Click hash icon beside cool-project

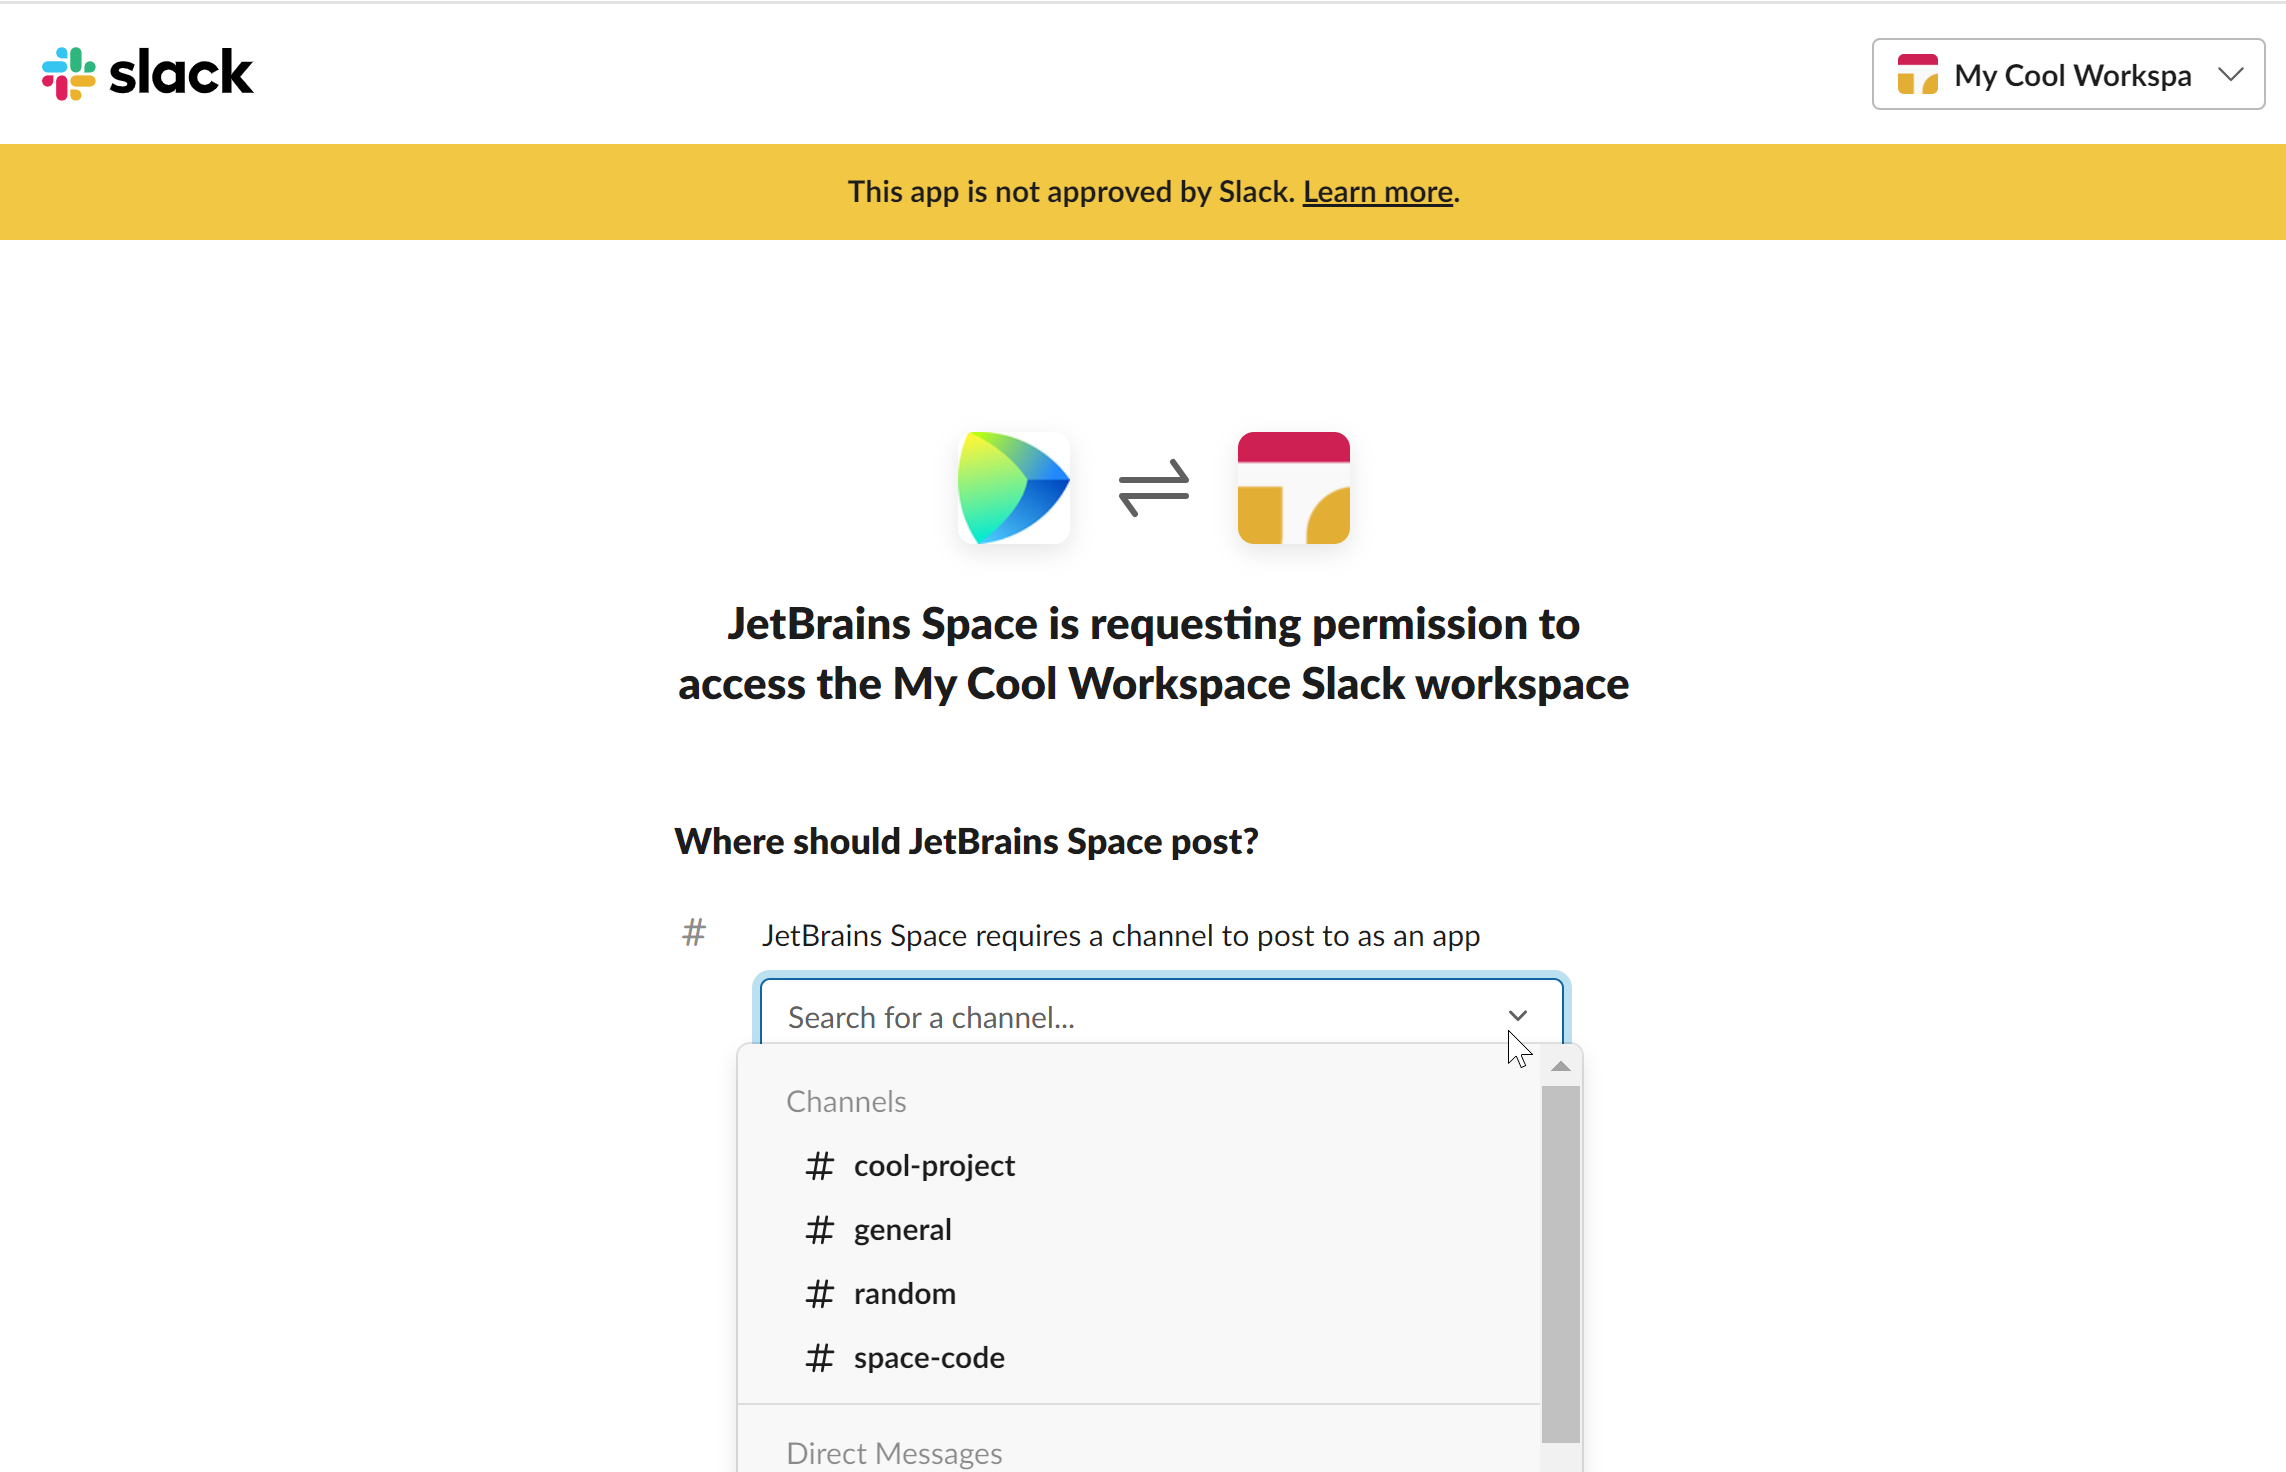820,1166
